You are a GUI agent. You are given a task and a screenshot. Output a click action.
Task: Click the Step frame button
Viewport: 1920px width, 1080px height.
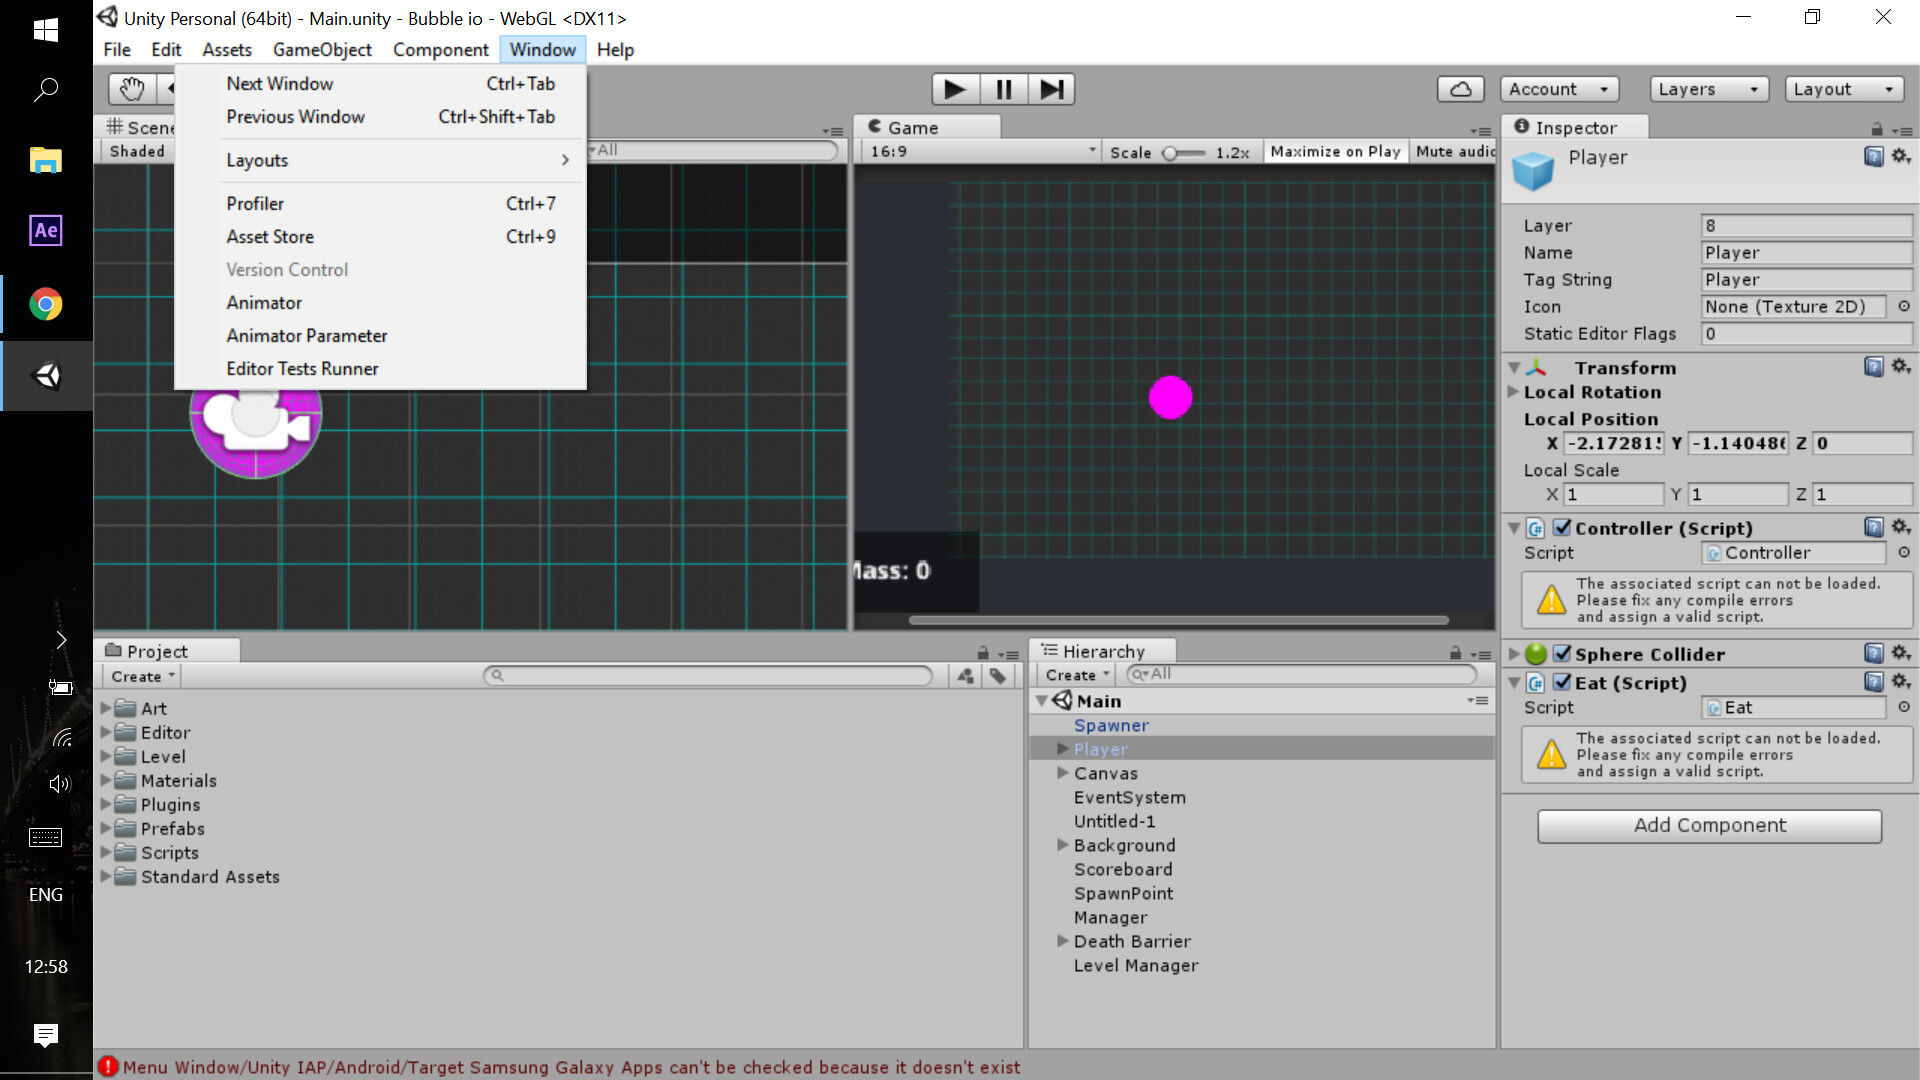click(1051, 89)
